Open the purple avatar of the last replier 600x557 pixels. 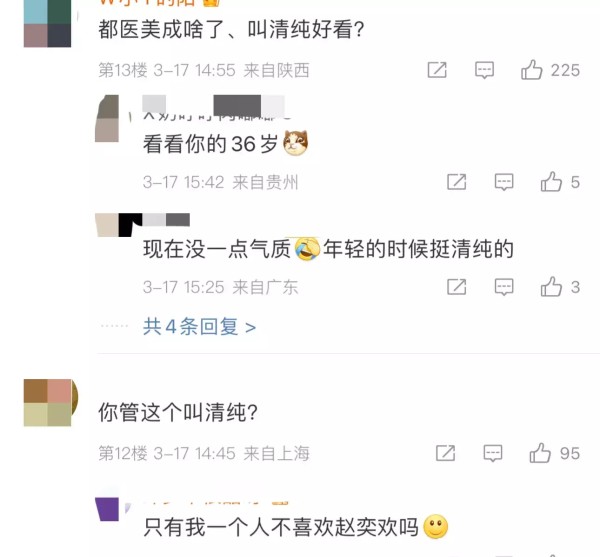107,509
